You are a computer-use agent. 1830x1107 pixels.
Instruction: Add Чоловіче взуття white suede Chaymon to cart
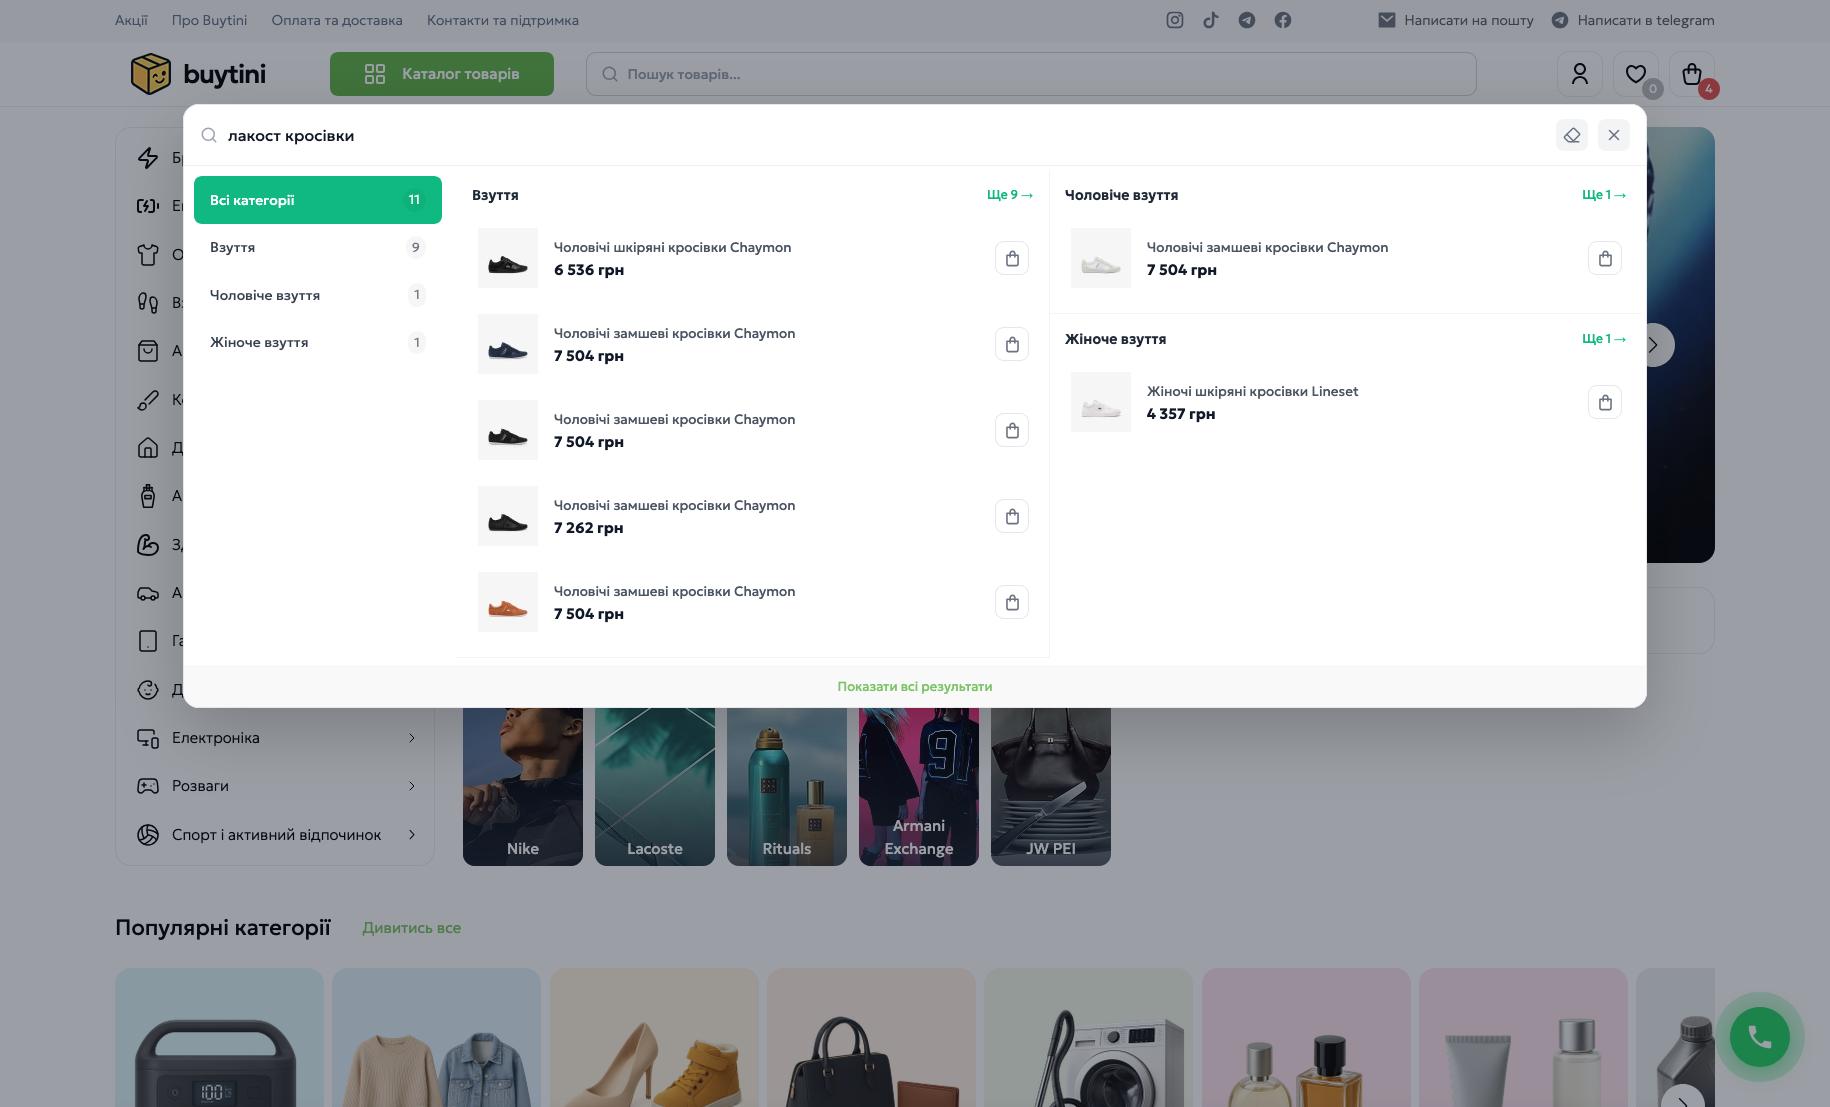tap(1605, 258)
